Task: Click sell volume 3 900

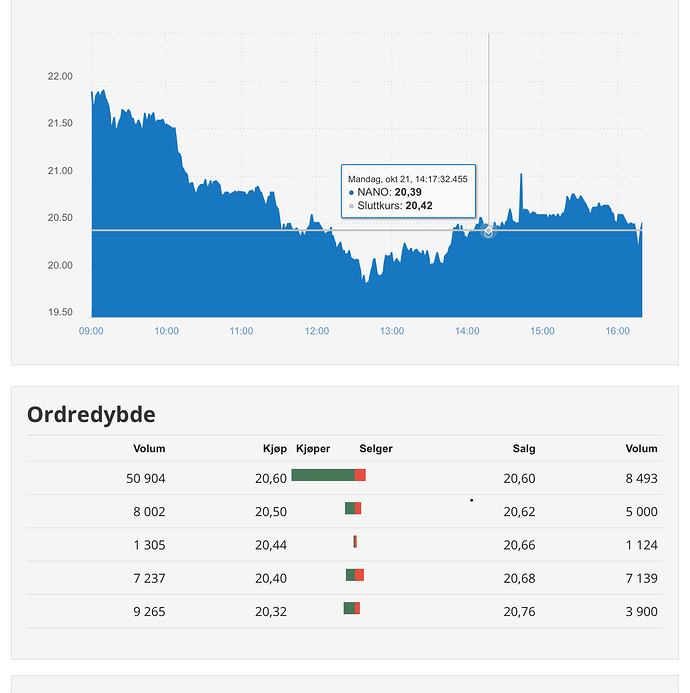Action: (641, 612)
